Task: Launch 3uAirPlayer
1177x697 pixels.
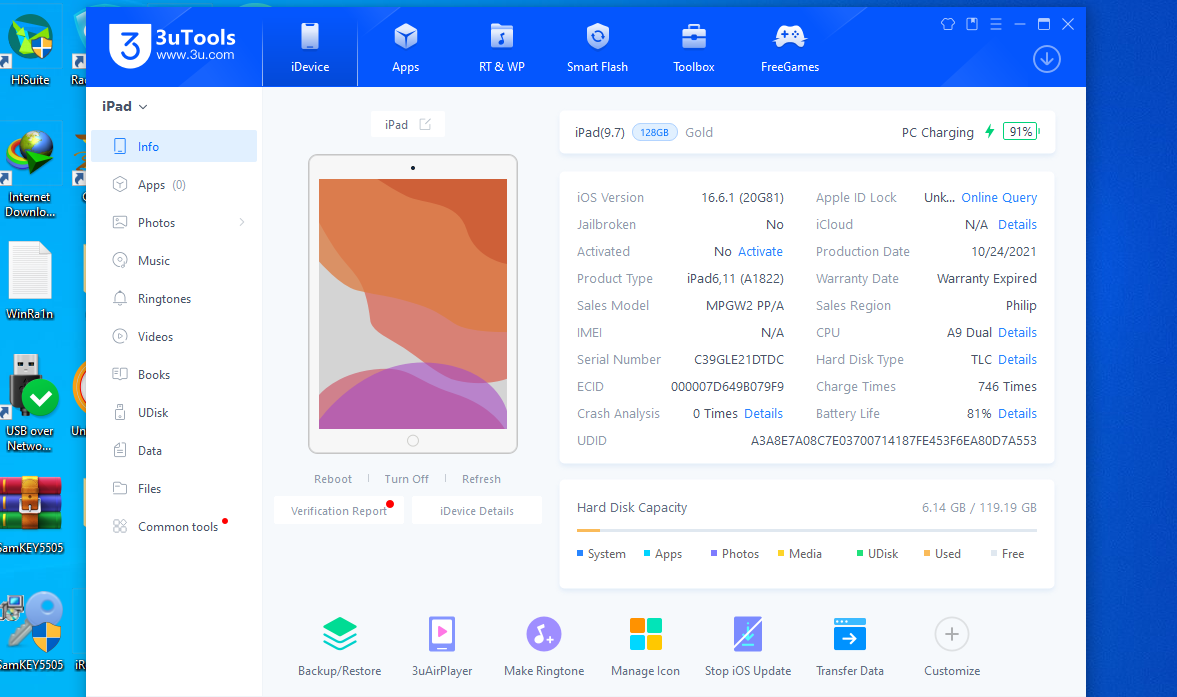Action: click(x=442, y=647)
